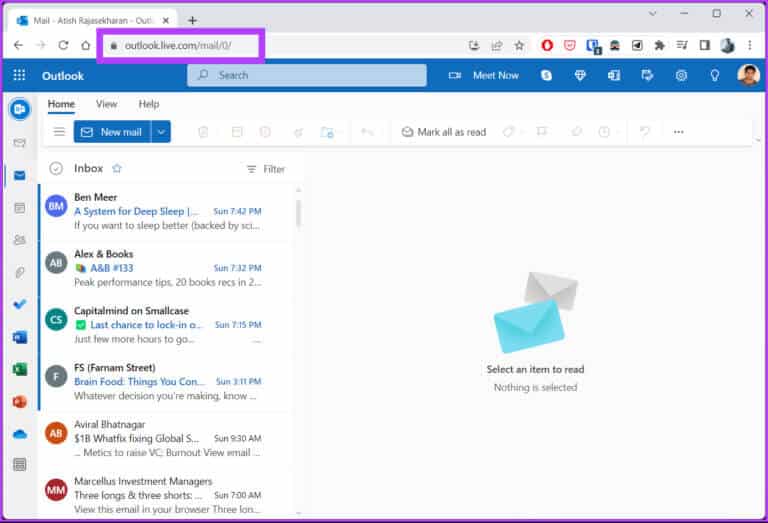The image size is (768, 523).
Task: Select the MM sender avatar
Action: point(56,490)
